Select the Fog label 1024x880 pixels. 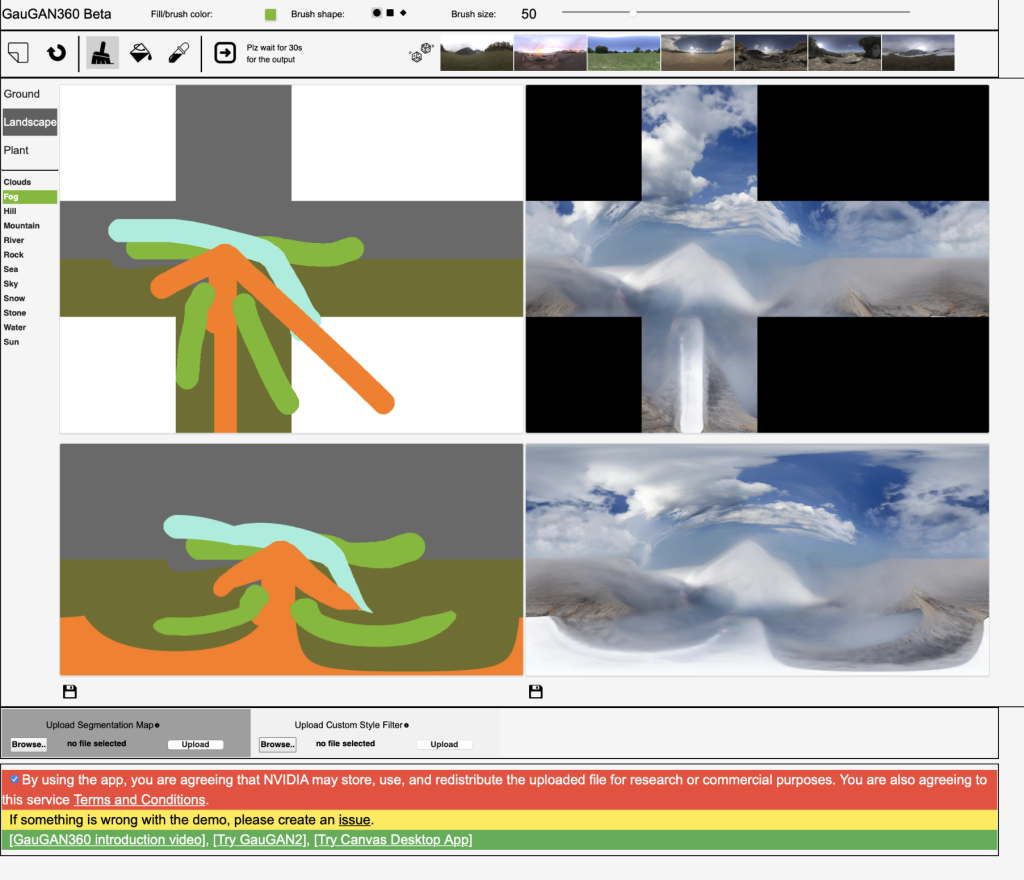29,196
